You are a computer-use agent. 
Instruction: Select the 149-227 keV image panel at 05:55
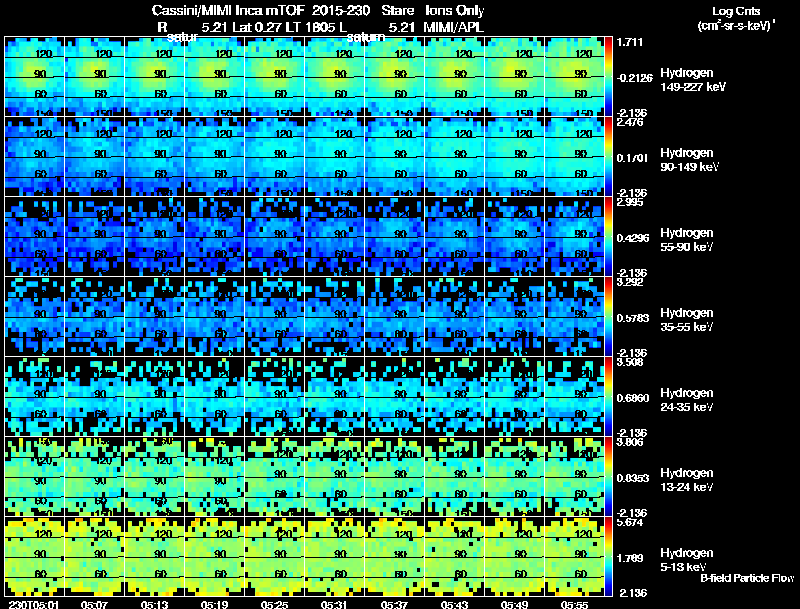click(x=574, y=77)
